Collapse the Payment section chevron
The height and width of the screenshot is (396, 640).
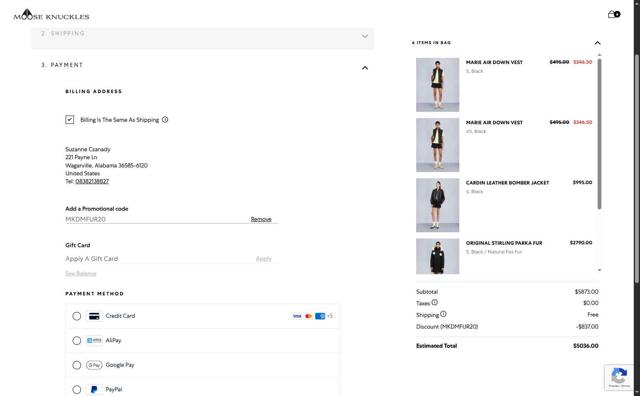(365, 68)
